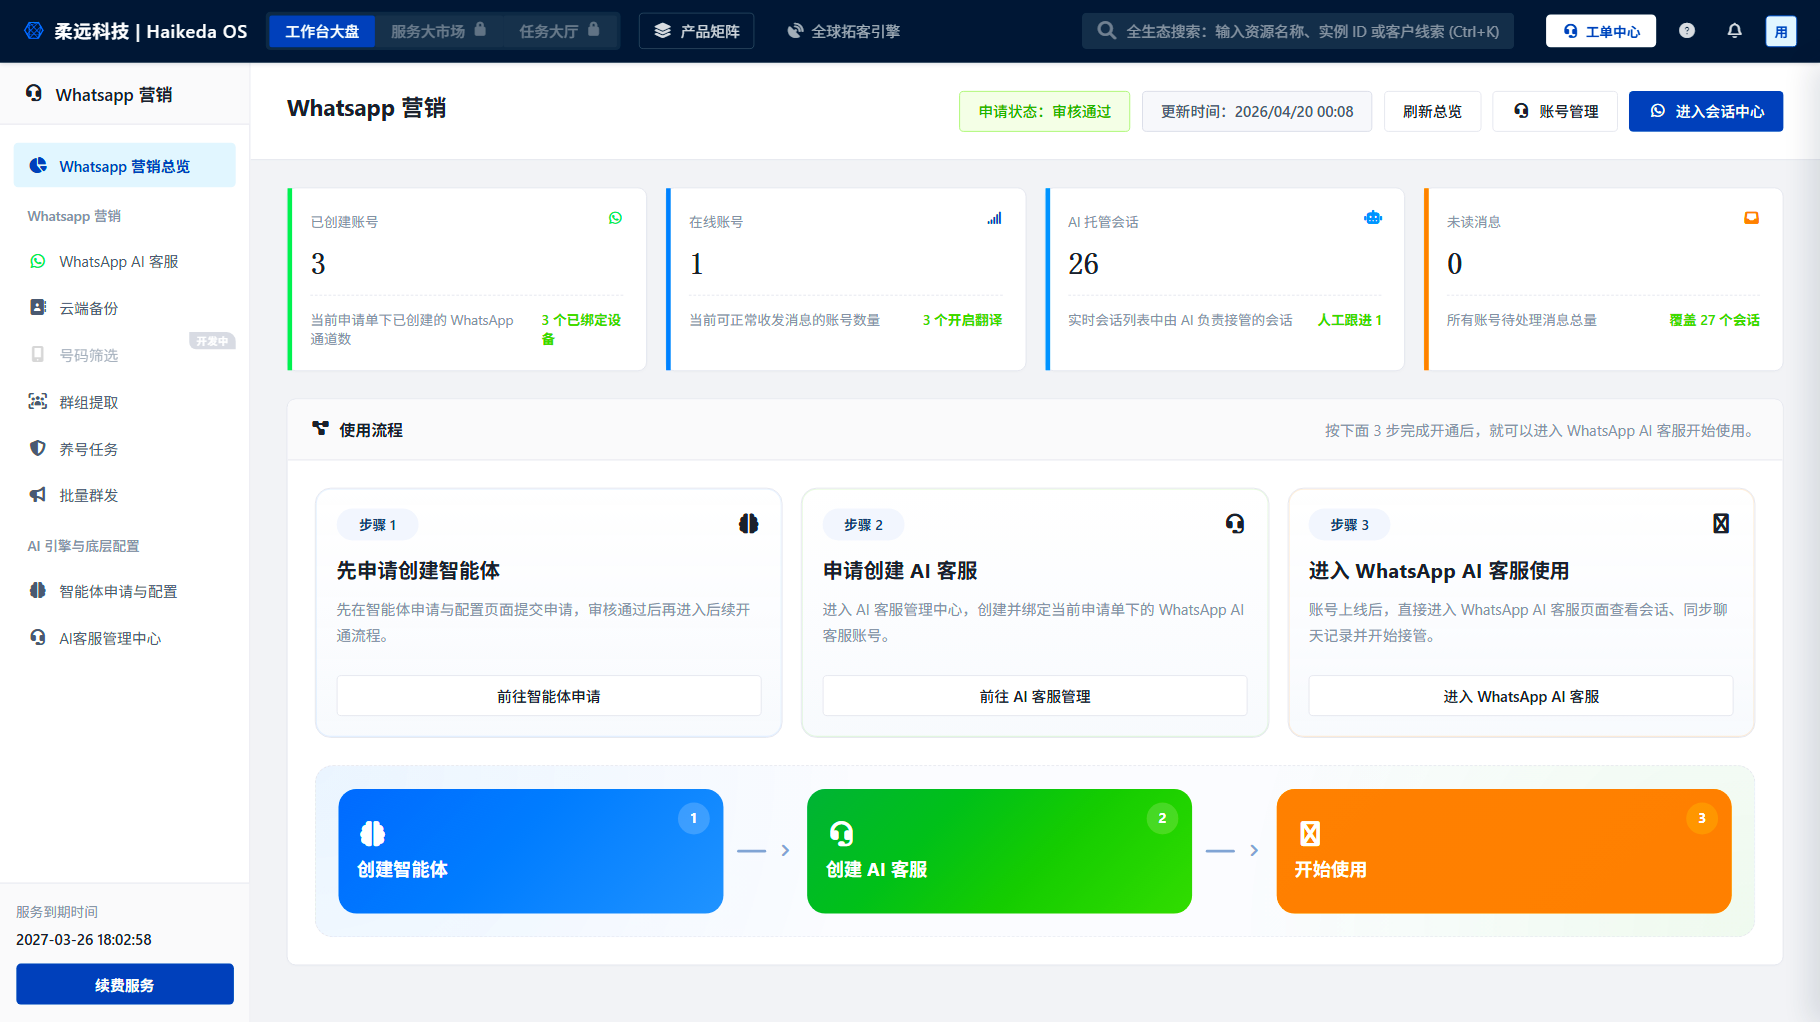Click the 先申请创建智能体 heading
Viewport: 1820px width, 1022px height.
click(x=418, y=570)
